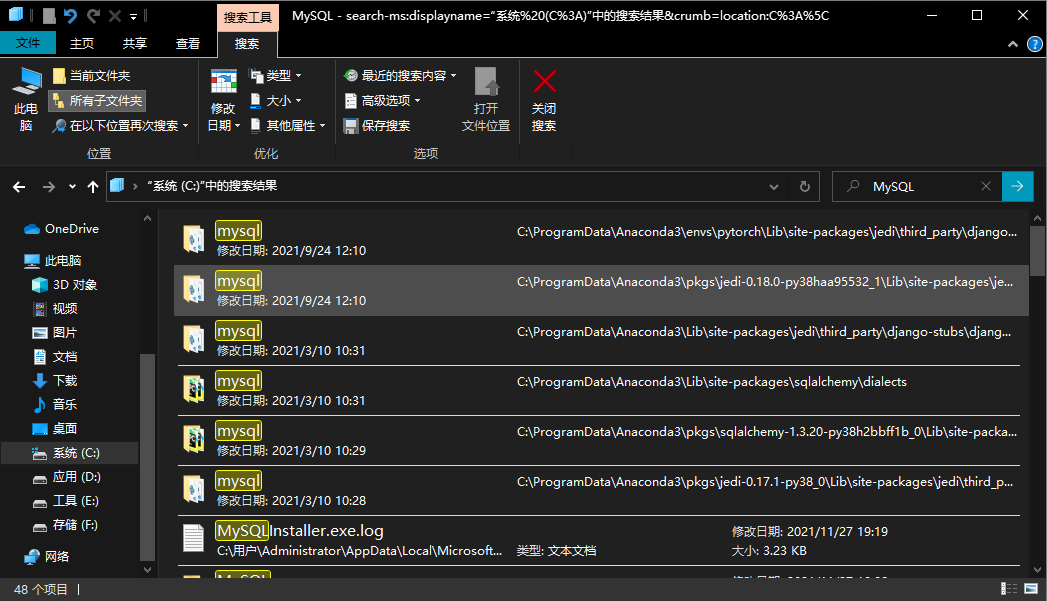
Task: Expand the Kind filter dropdown
Action: point(276,75)
